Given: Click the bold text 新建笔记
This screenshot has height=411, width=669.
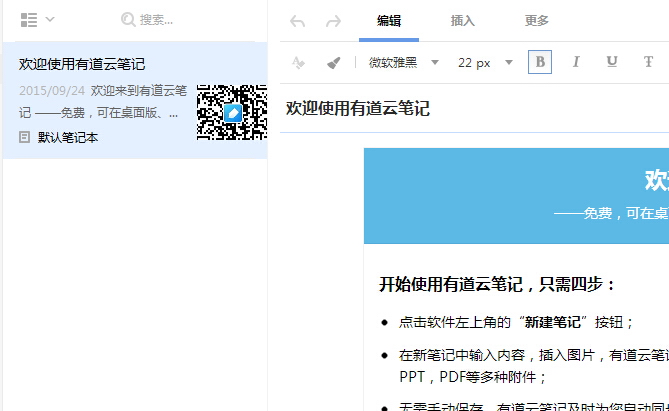Looking at the screenshot, I should 553,322.
